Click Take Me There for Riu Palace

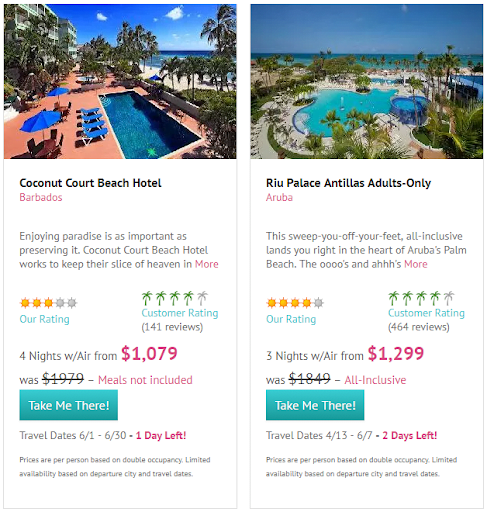click(x=315, y=405)
